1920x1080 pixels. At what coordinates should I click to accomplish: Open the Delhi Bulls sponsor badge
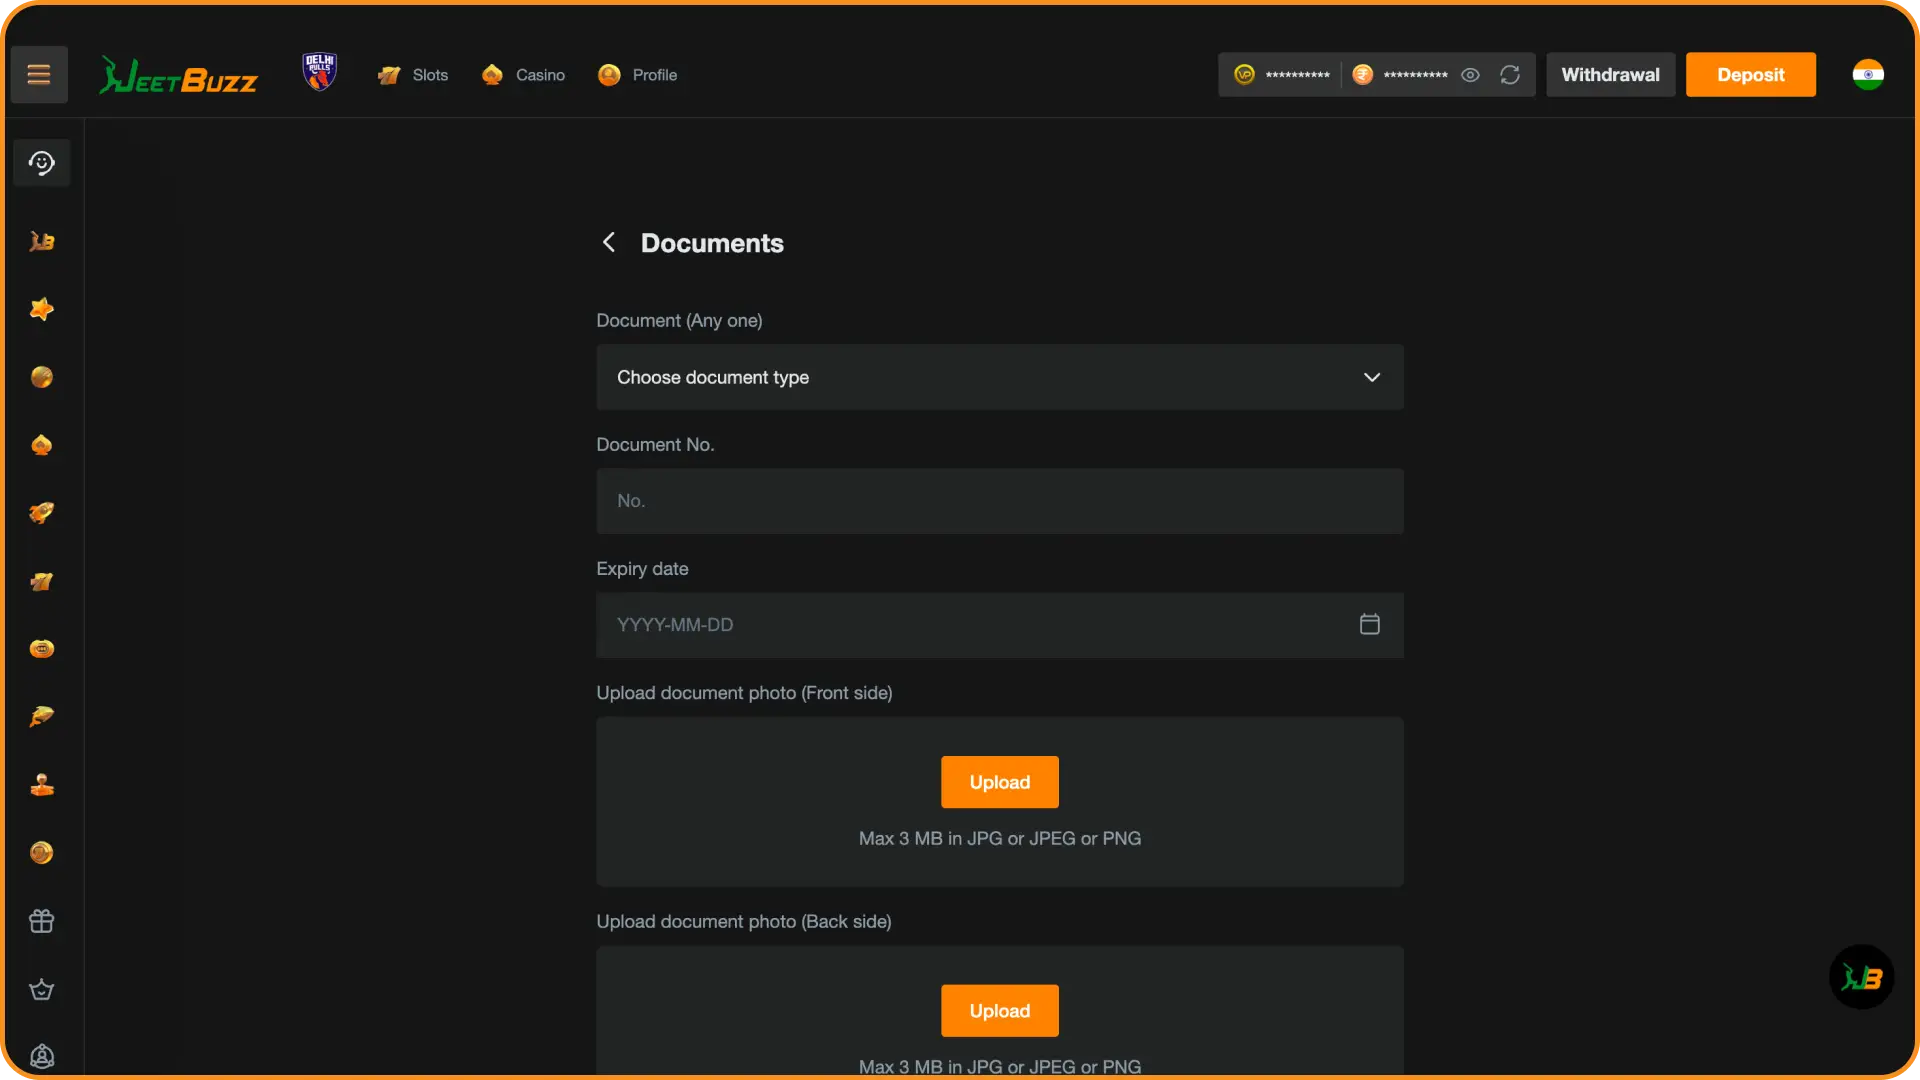coord(320,72)
